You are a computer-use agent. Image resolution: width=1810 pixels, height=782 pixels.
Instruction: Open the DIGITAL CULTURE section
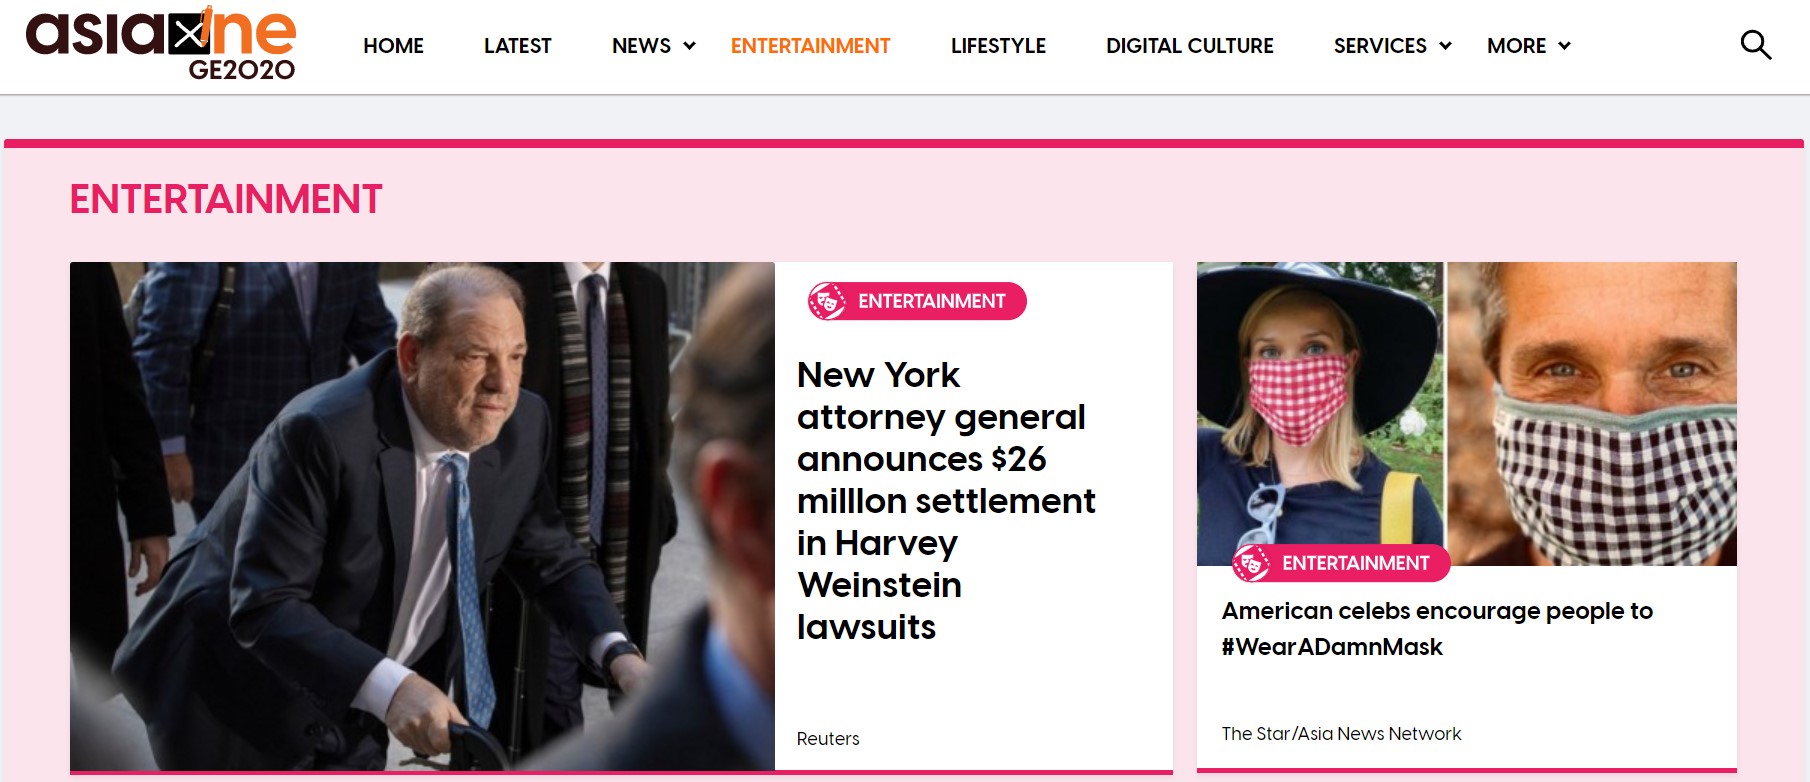pos(1189,45)
